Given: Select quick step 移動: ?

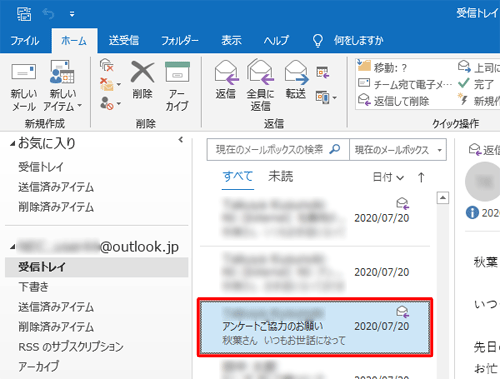Looking at the screenshot, I should pyautogui.click(x=382, y=67).
